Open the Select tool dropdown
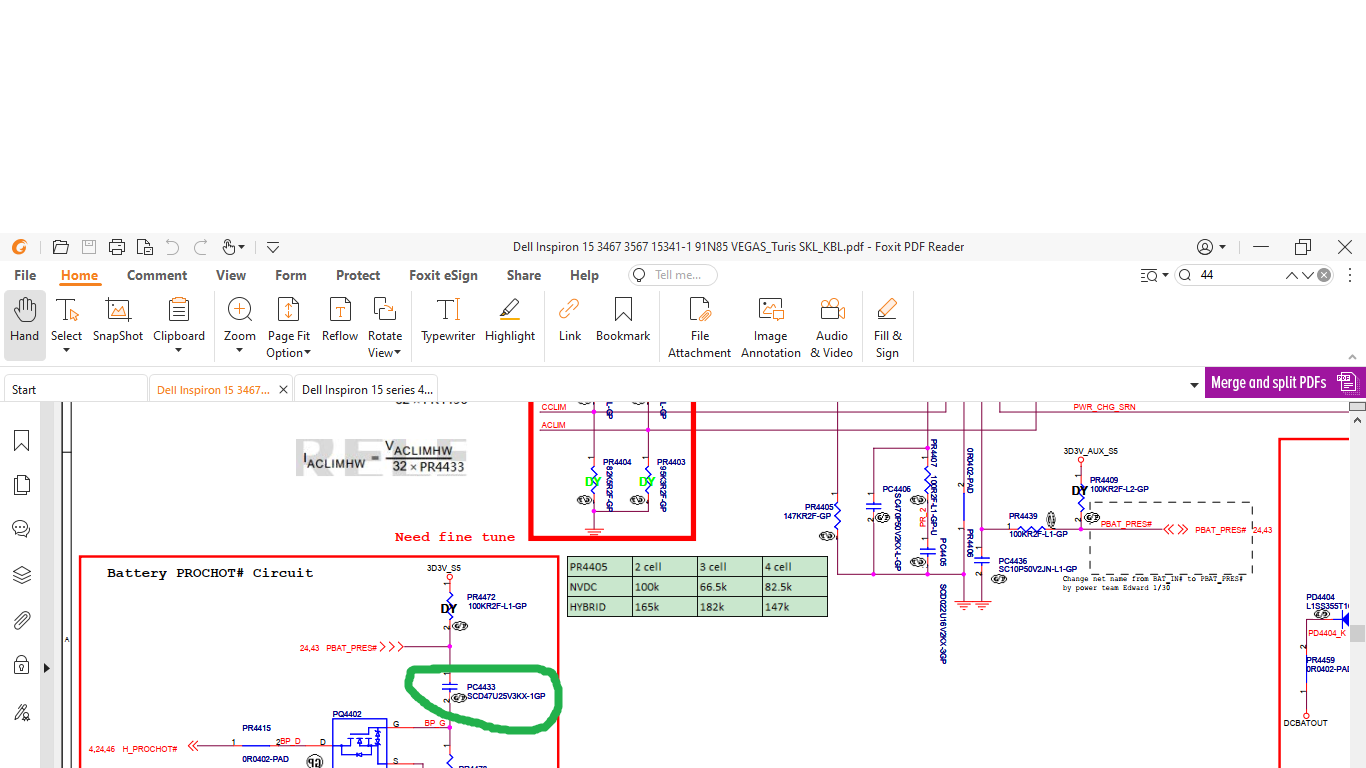 67,350
